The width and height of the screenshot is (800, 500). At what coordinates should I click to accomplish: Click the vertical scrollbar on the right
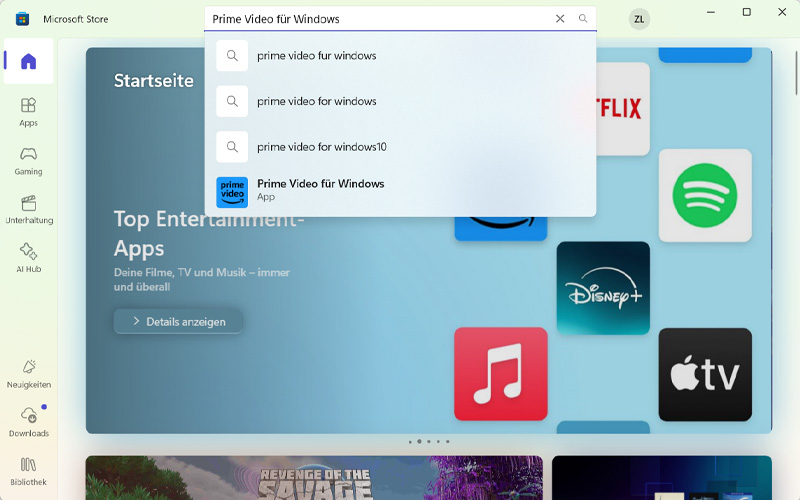[x=796, y=73]
